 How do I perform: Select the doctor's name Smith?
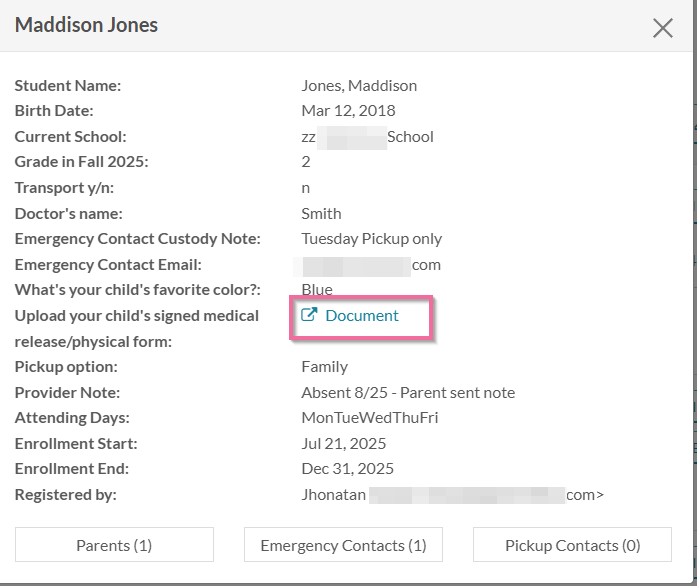click(x=321, y=214)
